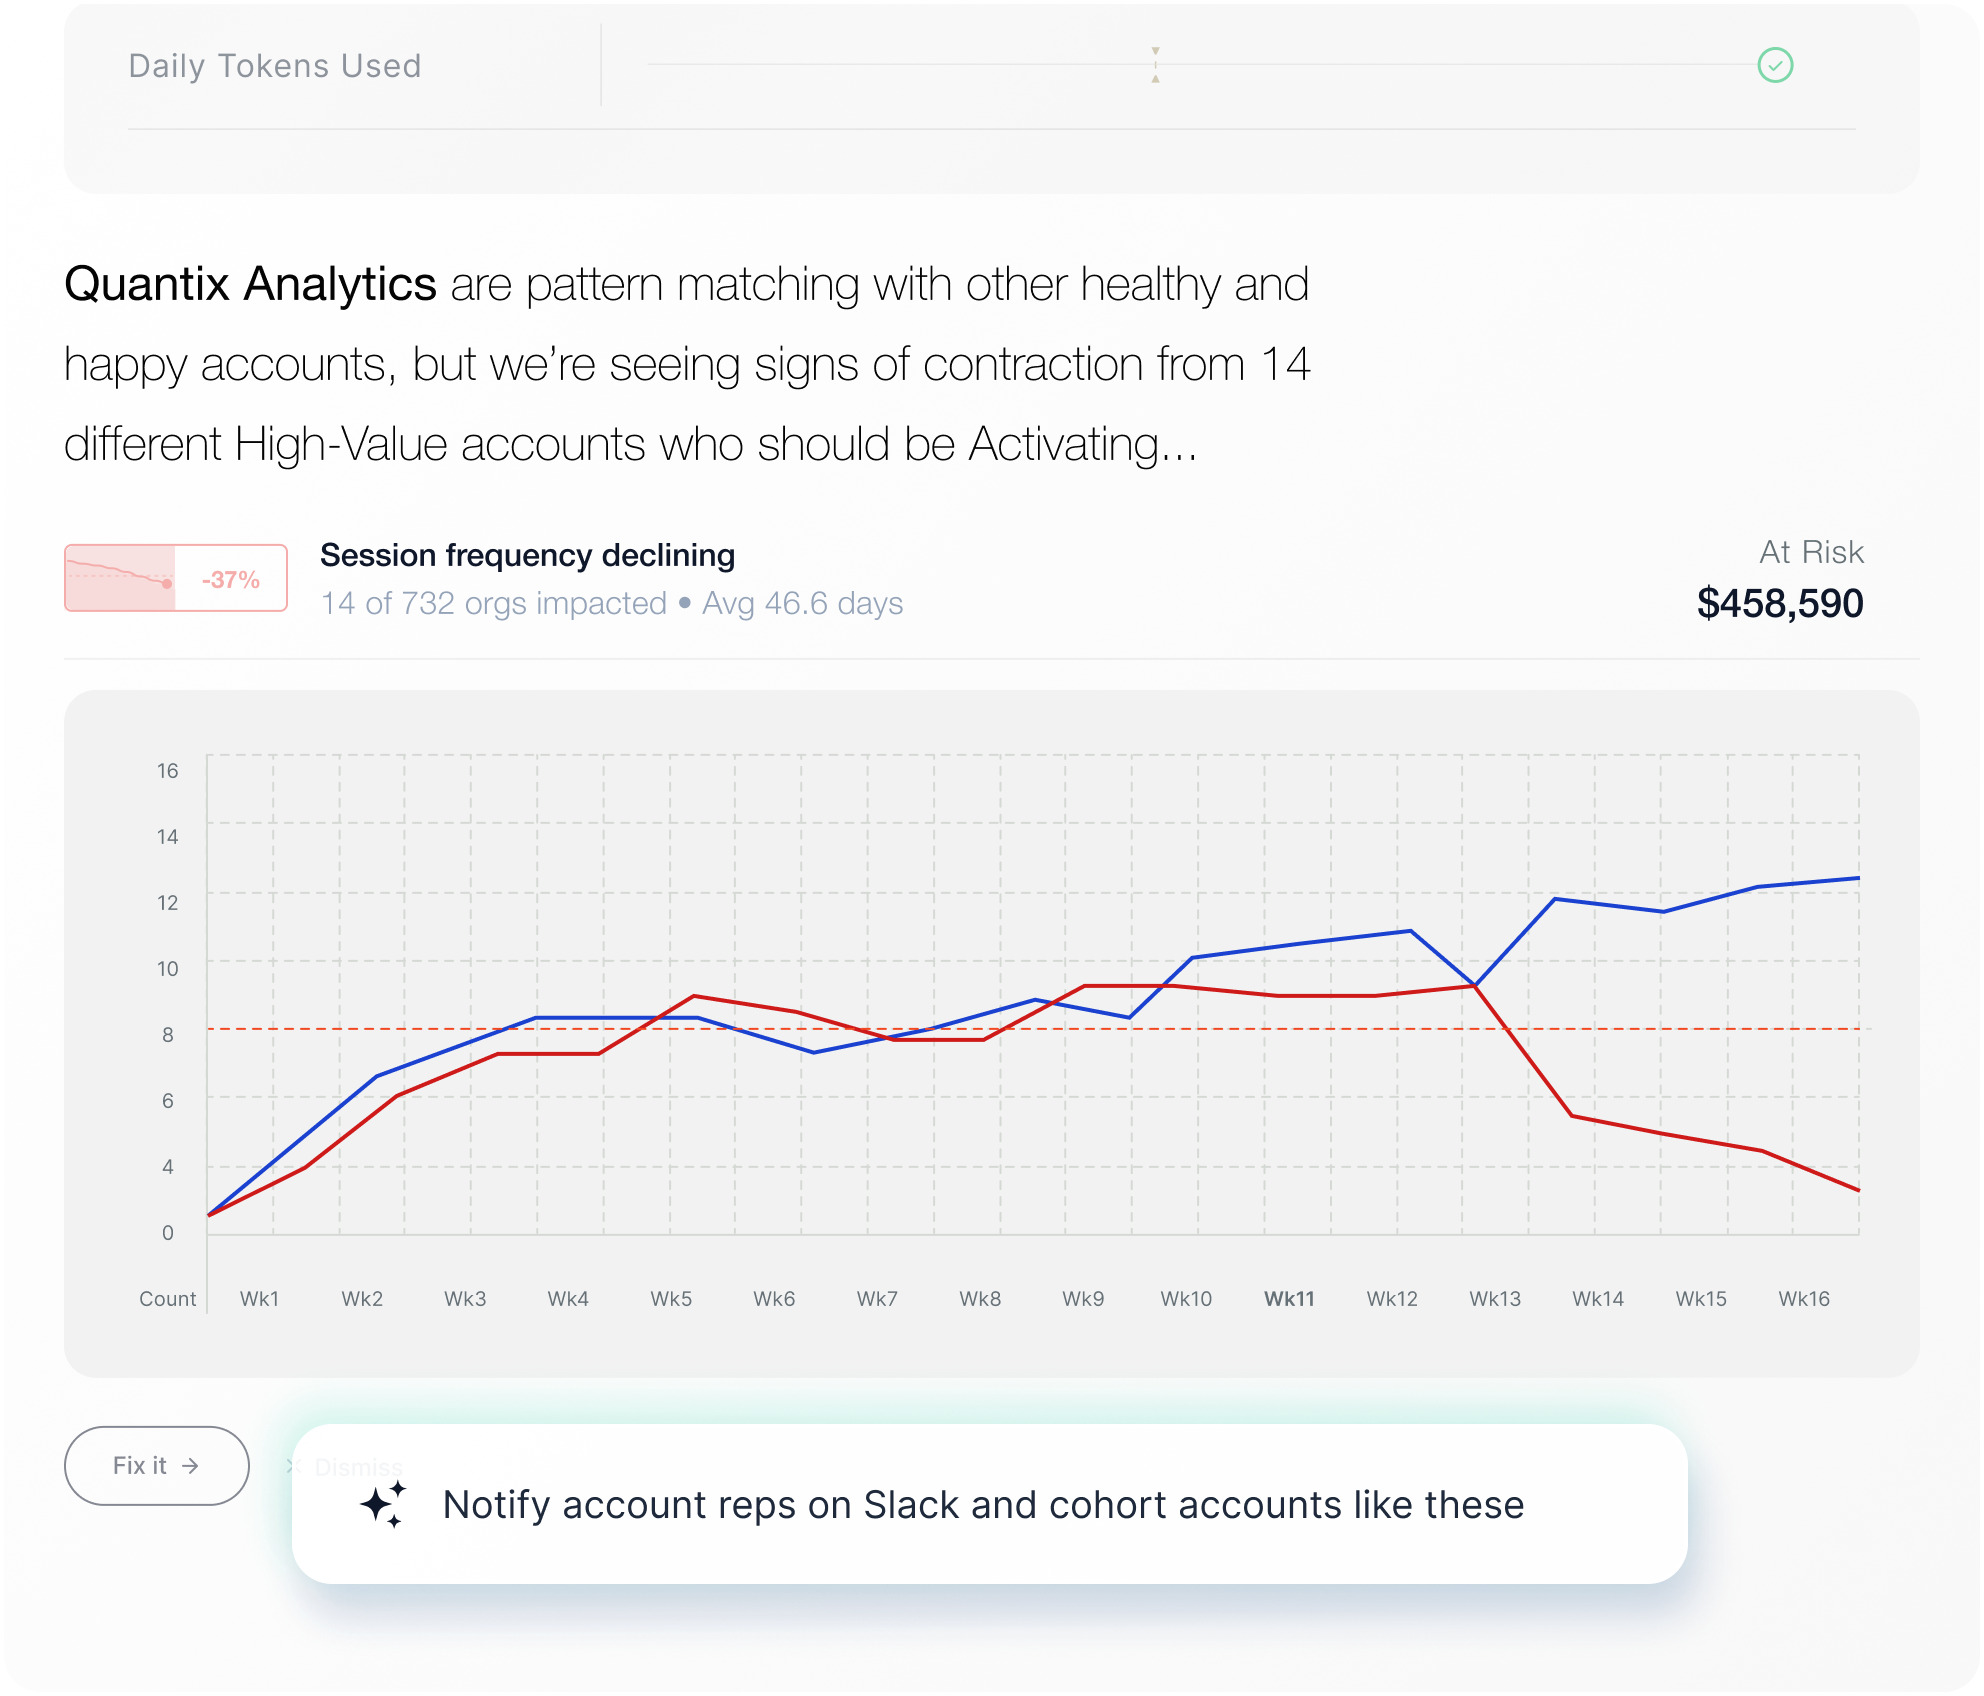The image size is (1984, 1696).
Task: Select the Wk4 axis label
Action: pos(568,1299)
